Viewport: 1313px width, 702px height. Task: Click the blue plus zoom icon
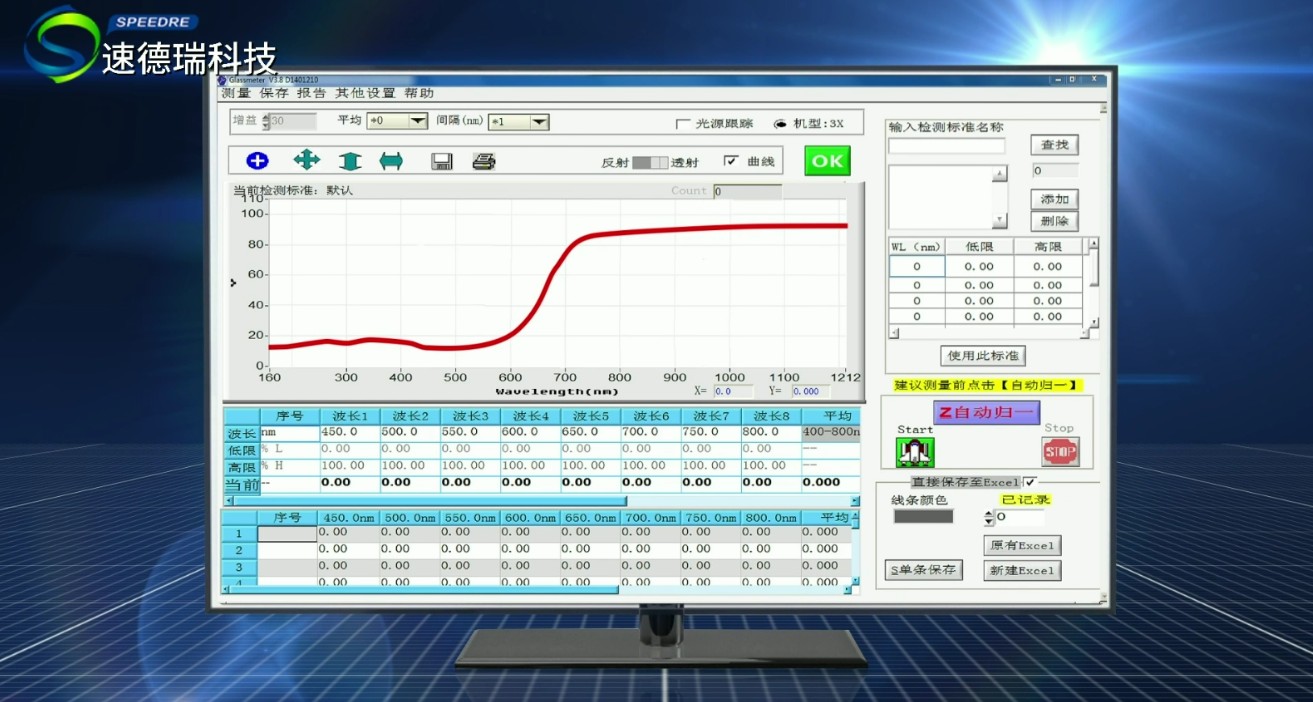click(x=257, y=161)
